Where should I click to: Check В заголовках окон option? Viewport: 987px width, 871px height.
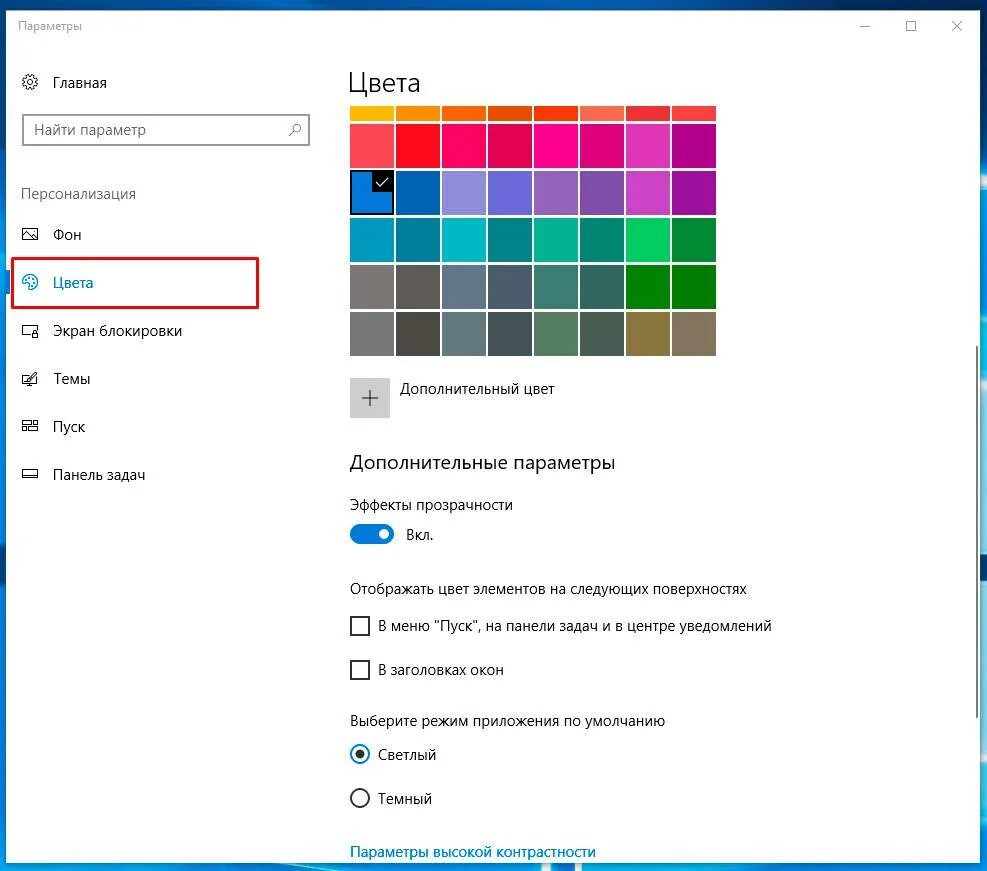point(359,670)
